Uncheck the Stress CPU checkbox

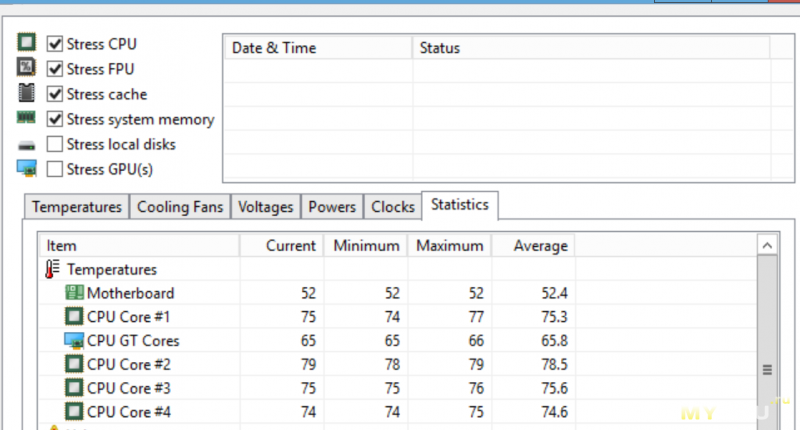point(55,44)
